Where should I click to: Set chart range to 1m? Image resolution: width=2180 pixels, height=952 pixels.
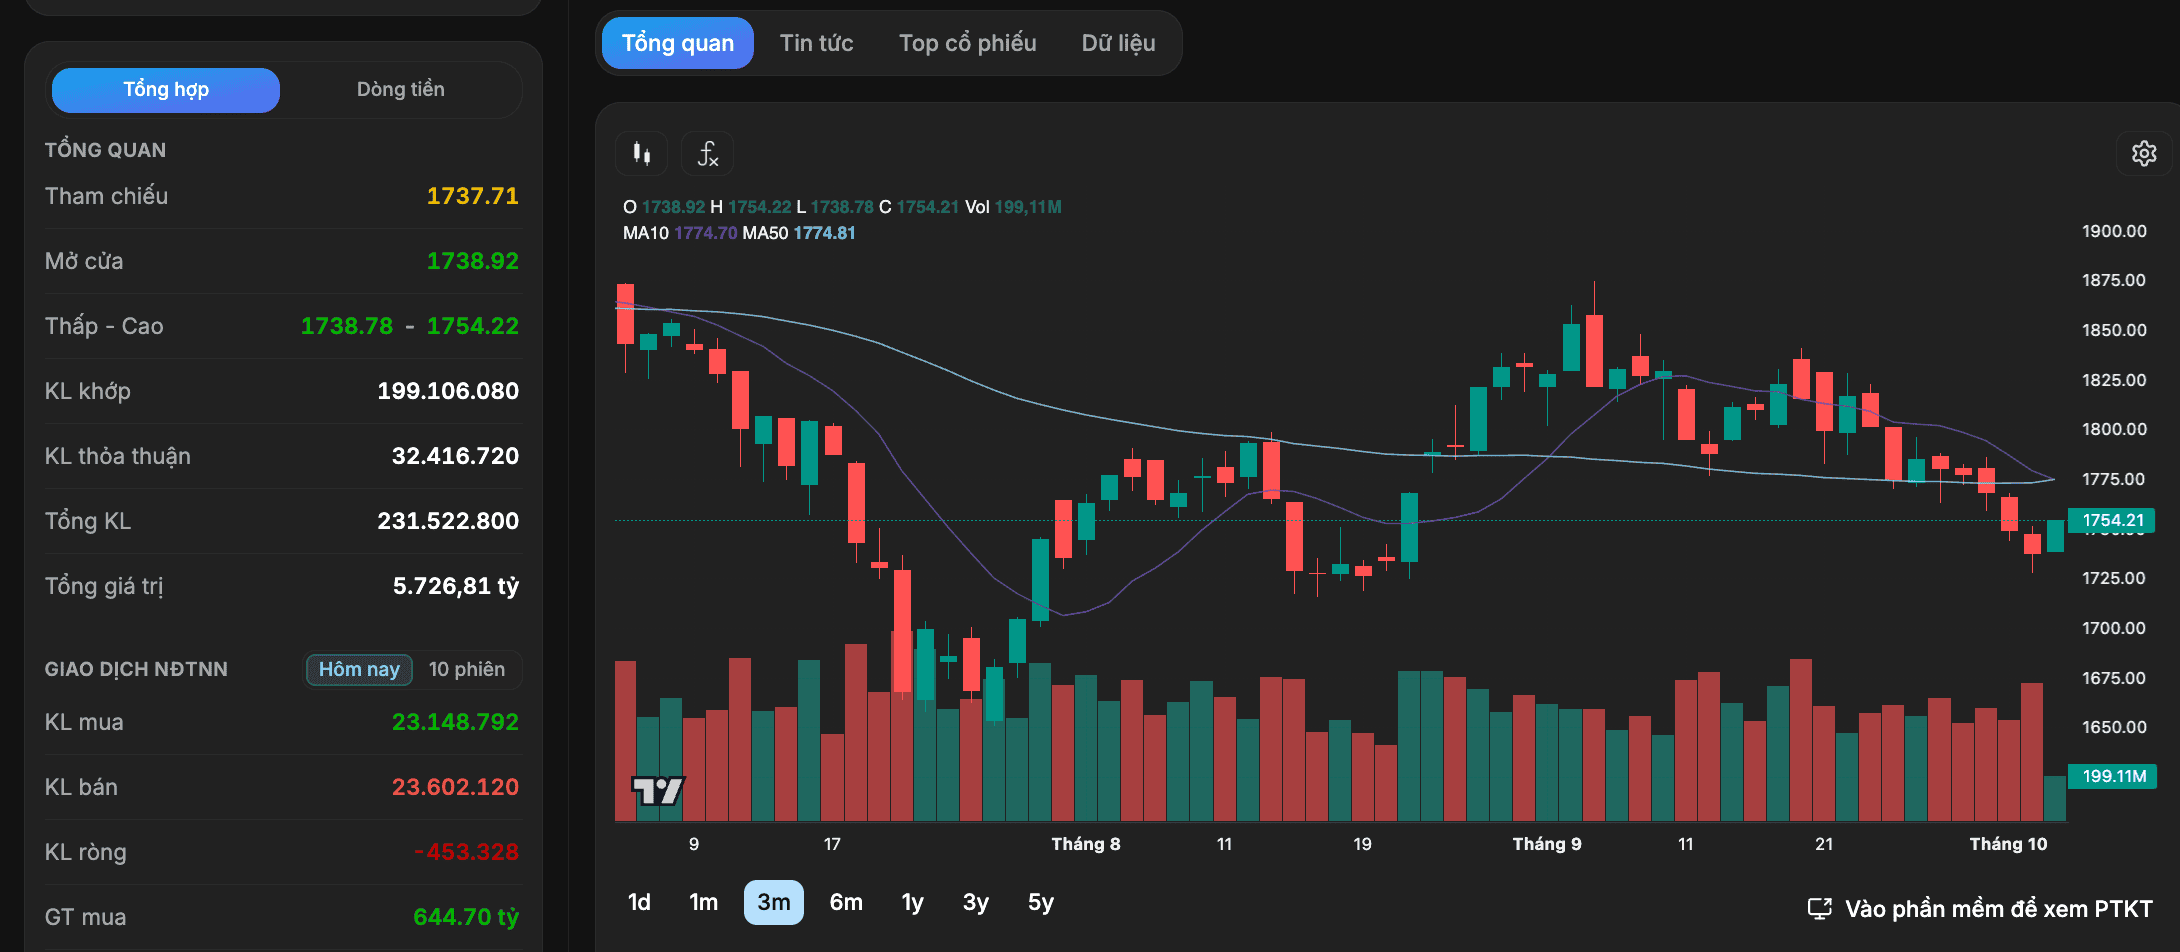tap(703, 902)
